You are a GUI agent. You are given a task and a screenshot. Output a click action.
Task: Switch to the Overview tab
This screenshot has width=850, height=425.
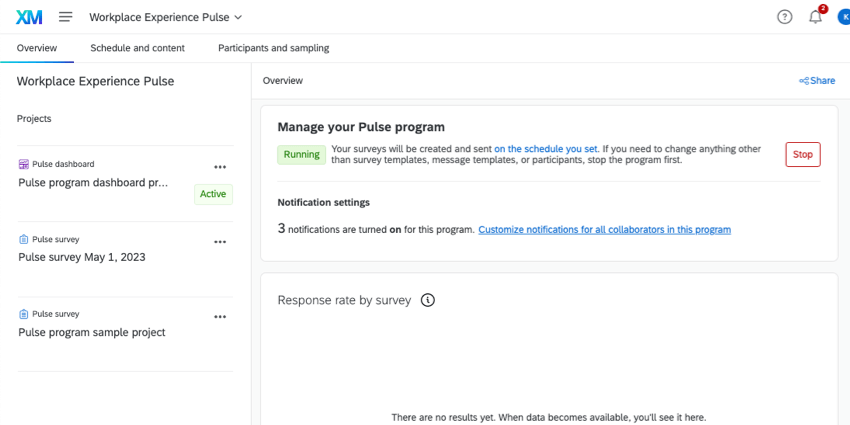click(37, 48)
